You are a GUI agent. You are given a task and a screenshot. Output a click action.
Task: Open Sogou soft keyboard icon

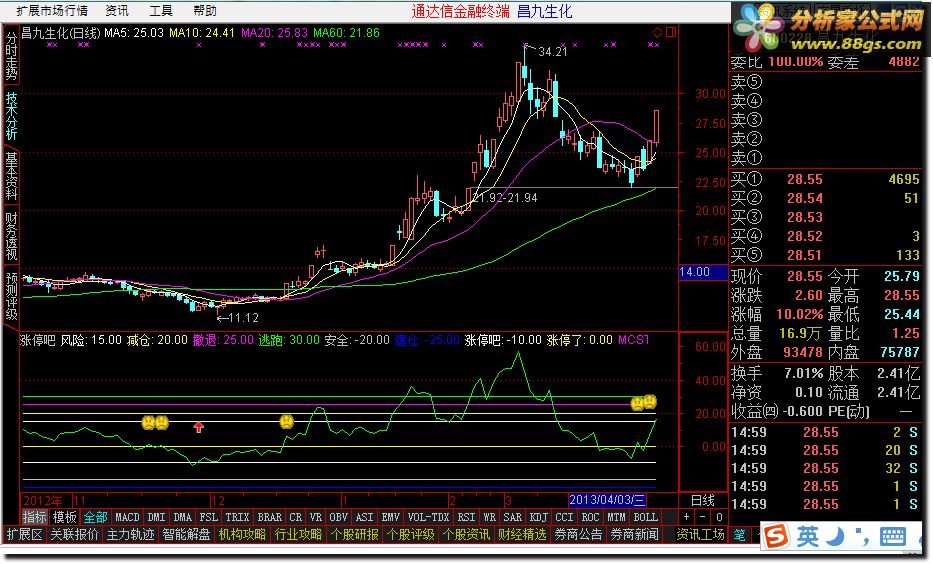pyautogui.click(x=893, y=537)
